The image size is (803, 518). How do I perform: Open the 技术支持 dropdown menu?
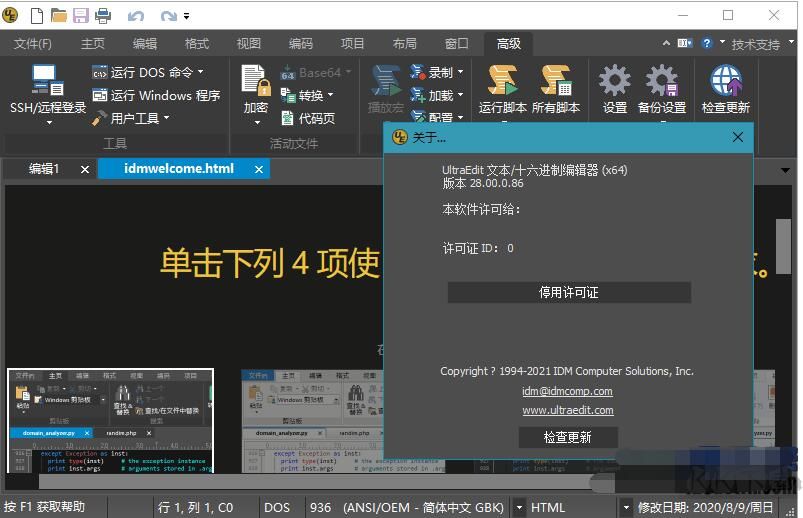[760, 44]
